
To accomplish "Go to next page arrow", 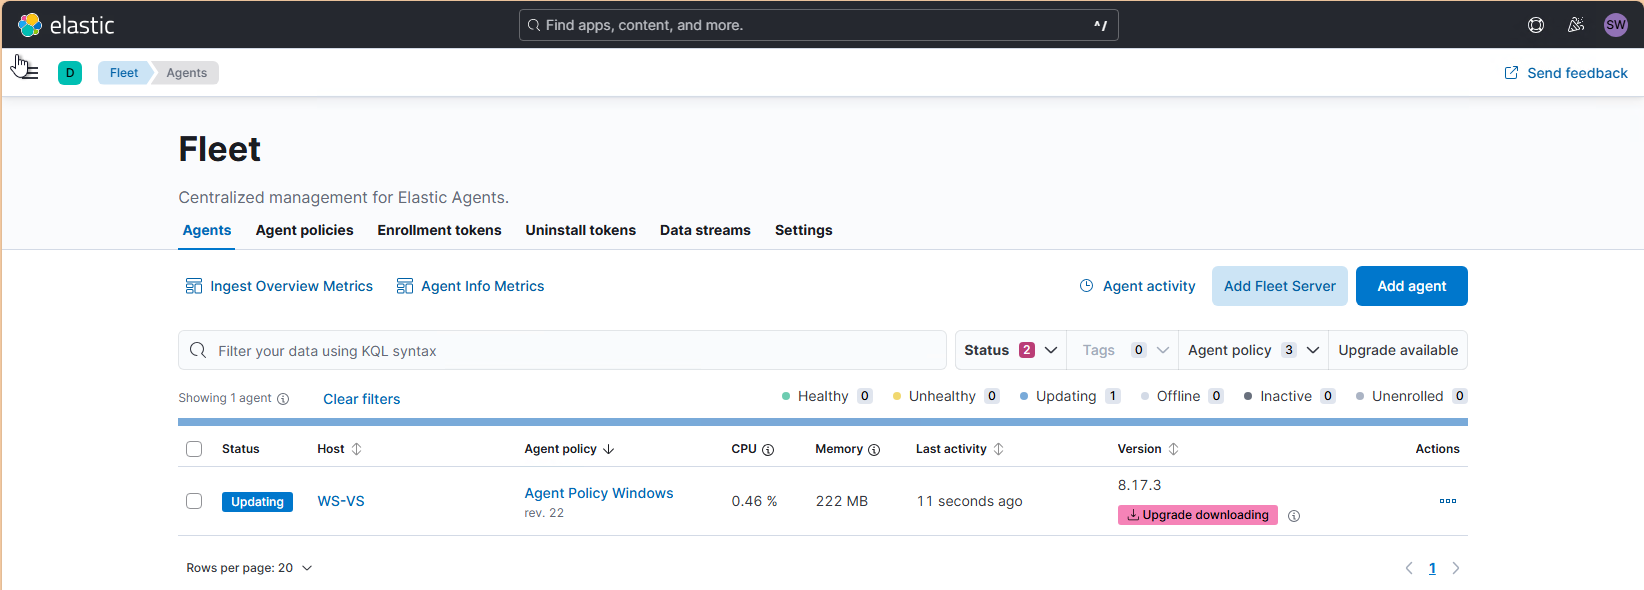I will point(1456,568).
